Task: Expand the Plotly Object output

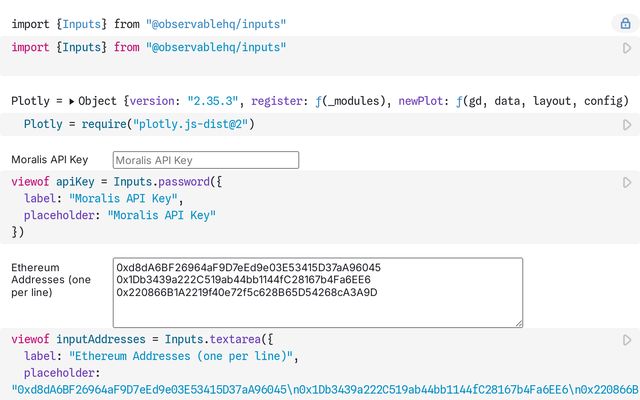Action: [72, 101]
